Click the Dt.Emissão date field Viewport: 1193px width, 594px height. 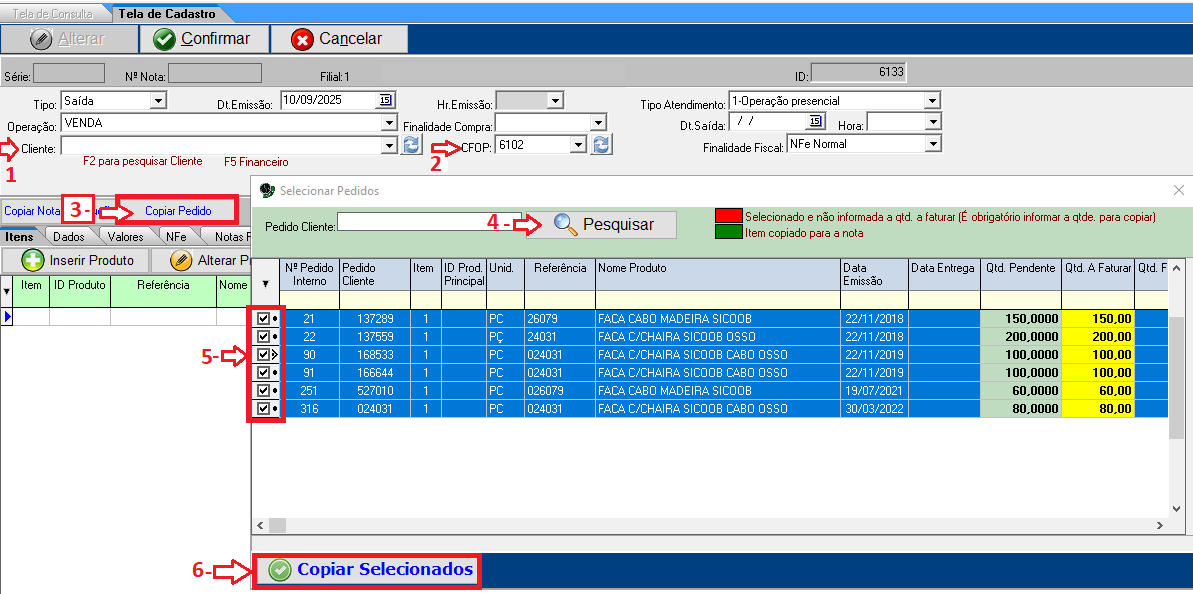328,100
